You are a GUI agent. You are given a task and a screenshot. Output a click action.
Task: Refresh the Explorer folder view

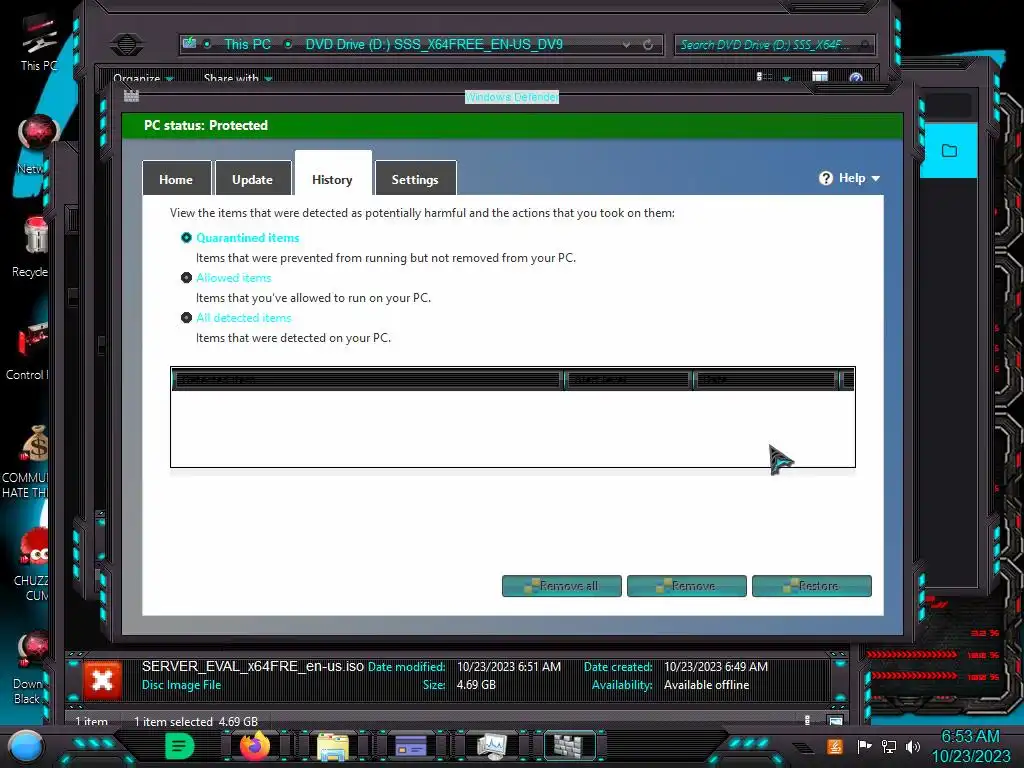point(648,44)
